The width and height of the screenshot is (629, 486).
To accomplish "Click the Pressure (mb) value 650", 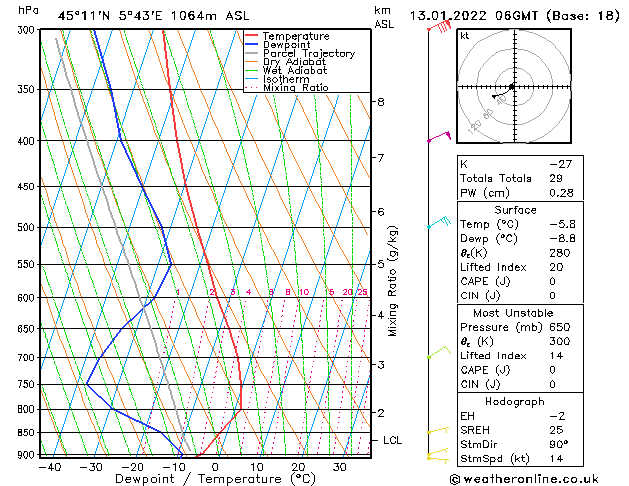I will 560,327.
